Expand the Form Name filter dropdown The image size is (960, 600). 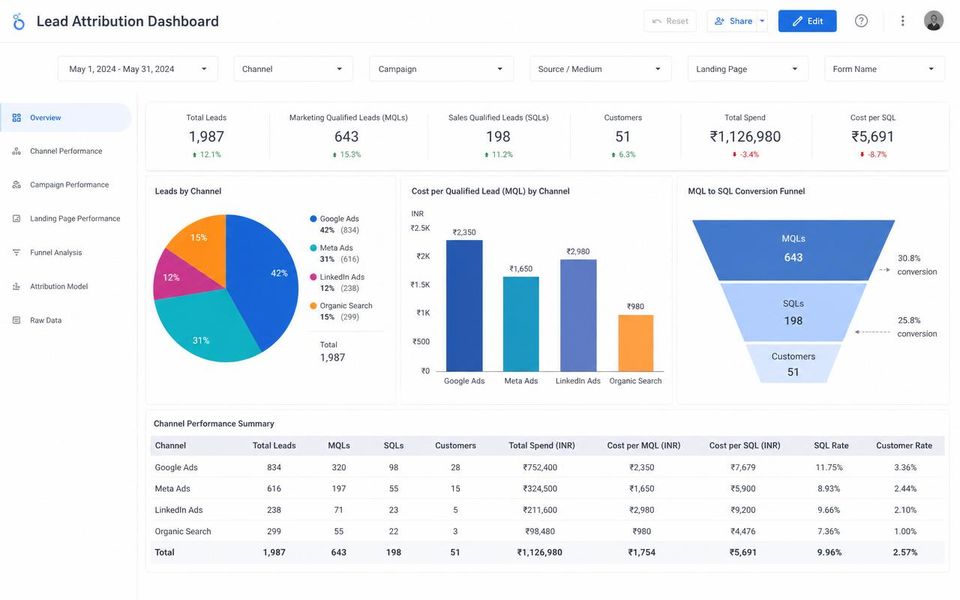(x=884, y=69)
